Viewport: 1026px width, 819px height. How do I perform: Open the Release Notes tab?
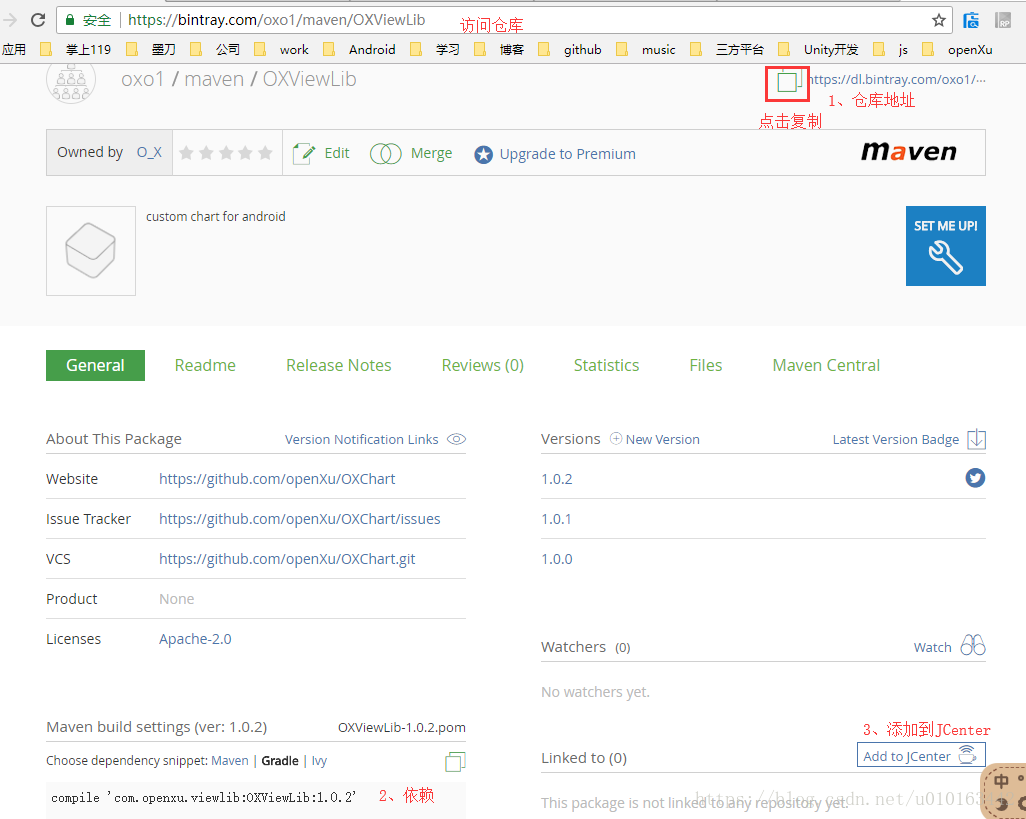pyautogui.click(x=338, y=365)
